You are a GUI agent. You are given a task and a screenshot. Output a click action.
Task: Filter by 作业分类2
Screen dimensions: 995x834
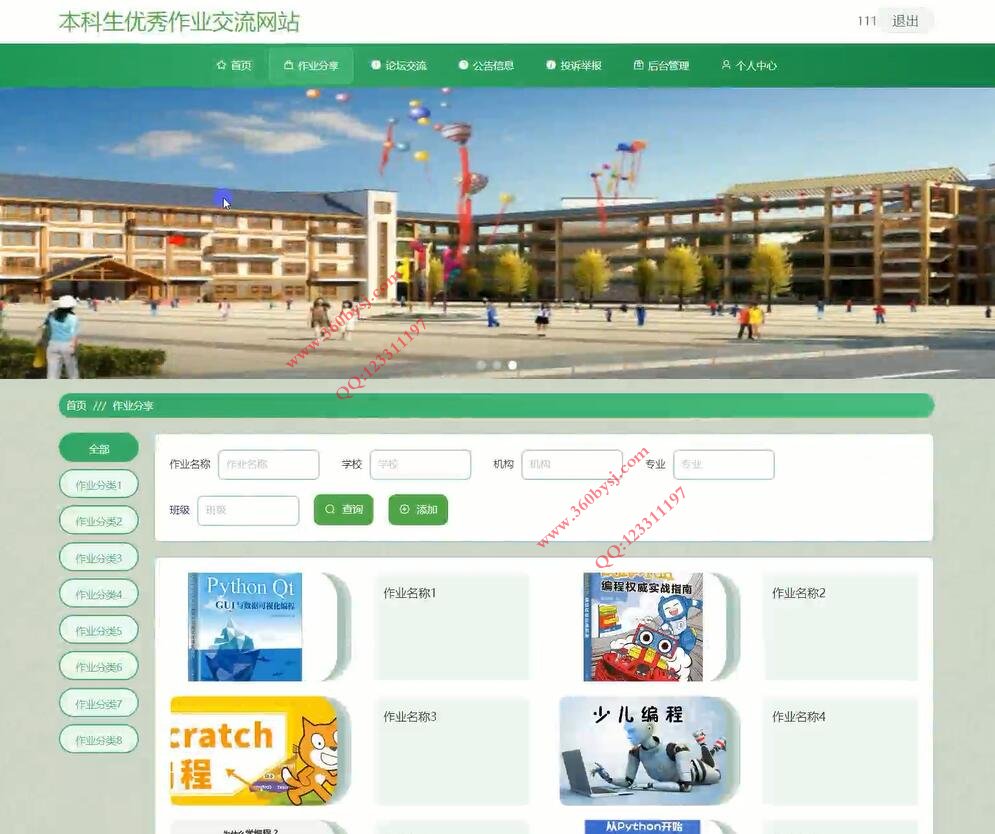tap(98, 521)
